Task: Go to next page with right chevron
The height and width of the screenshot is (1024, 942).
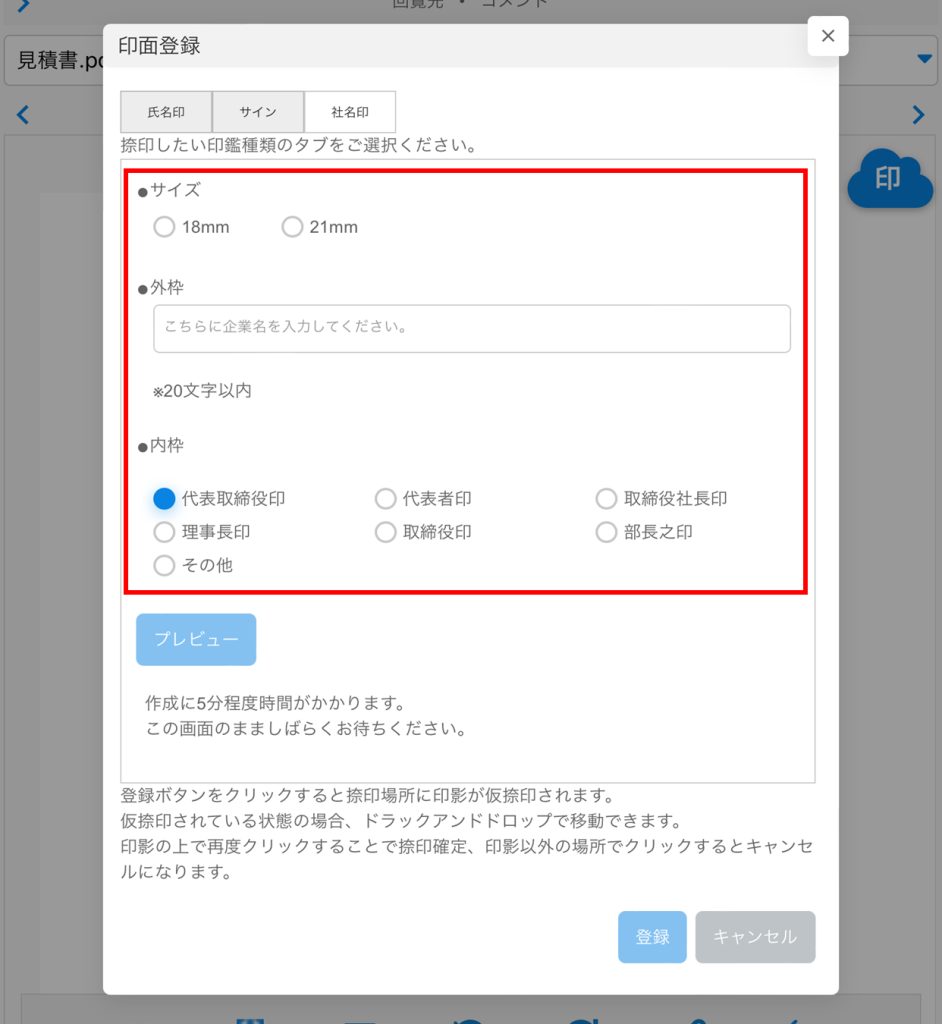Action: pos(918,115)
